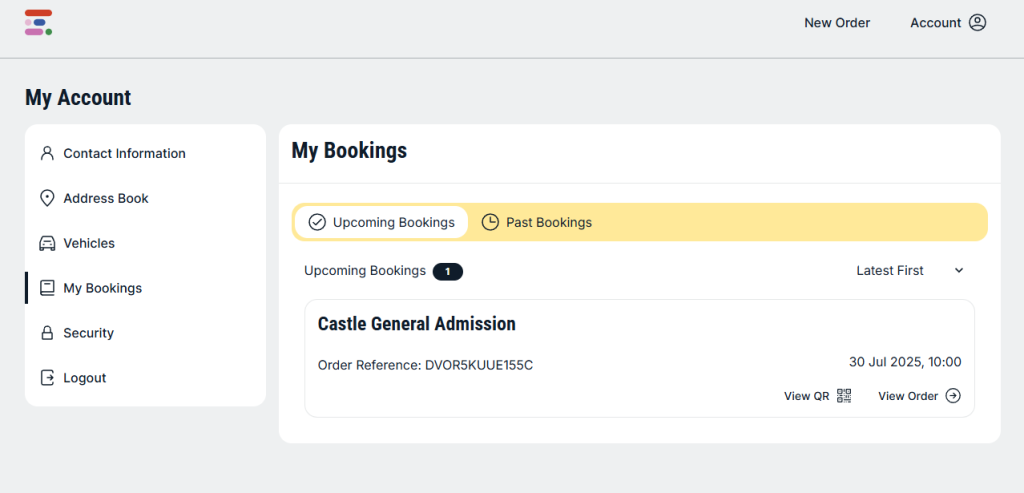The width and height of the screenshot is (1024, 493).
Task: Click the person icon beside Contact Information
Action: [46, 153]
